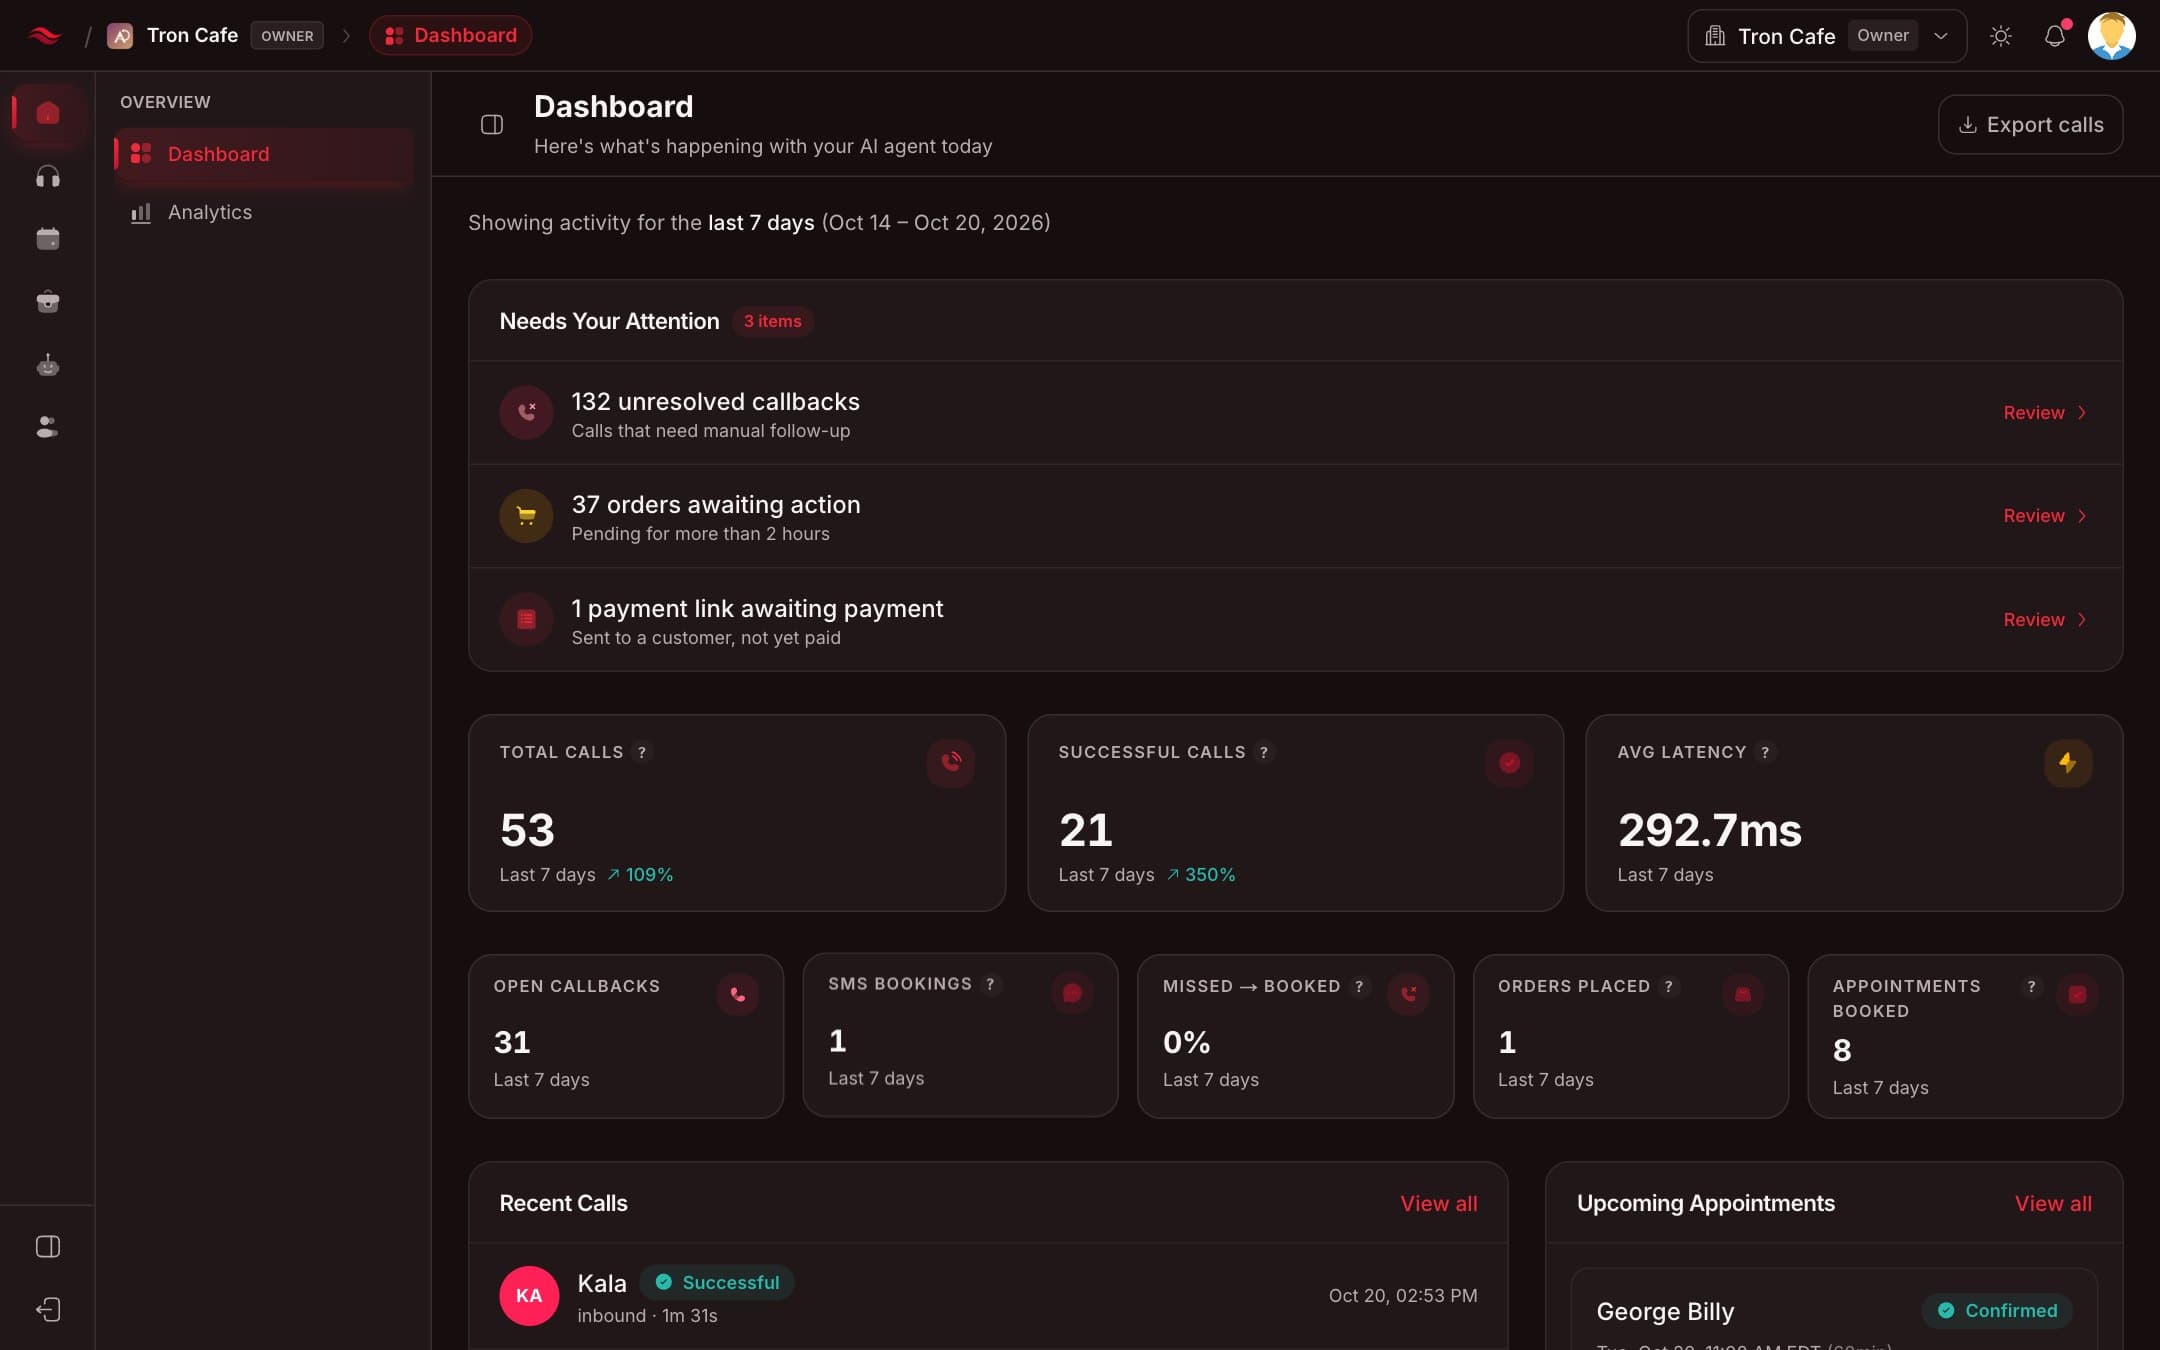Open the robot AI agent icon
The height and width of the screenshot is (1350, 2160).
tap(47, 365)
